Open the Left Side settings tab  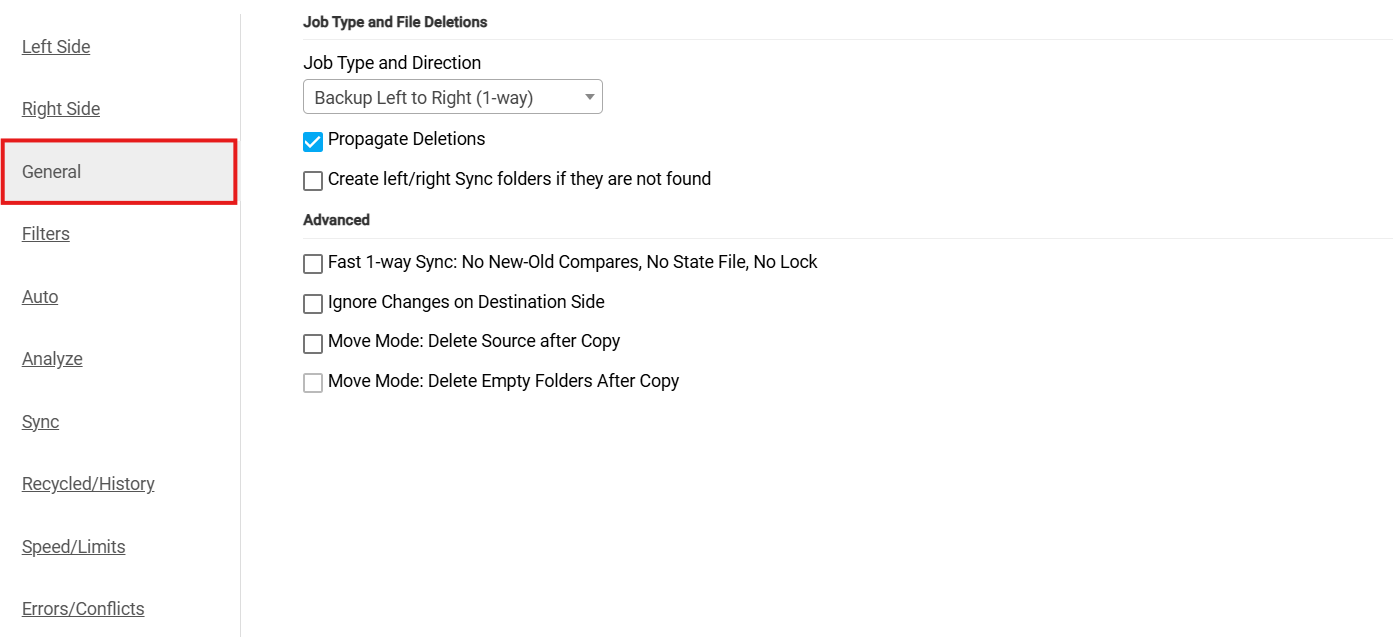pos(56,47)
